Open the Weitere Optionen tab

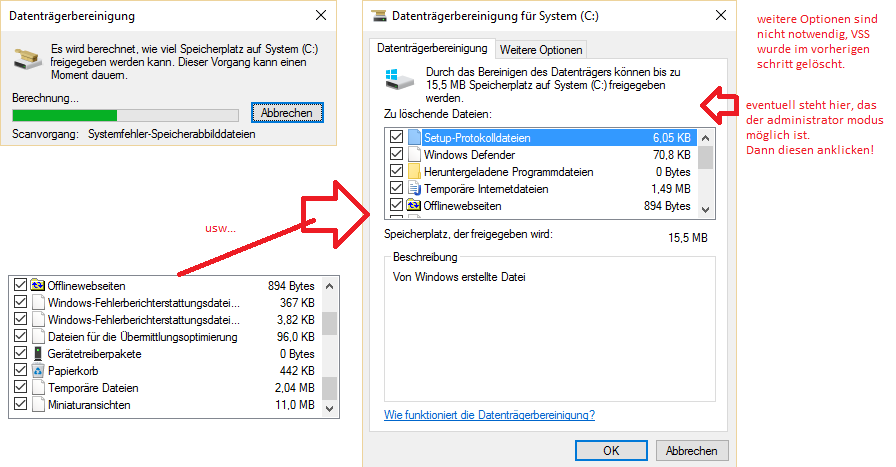[x=541, y=50]
